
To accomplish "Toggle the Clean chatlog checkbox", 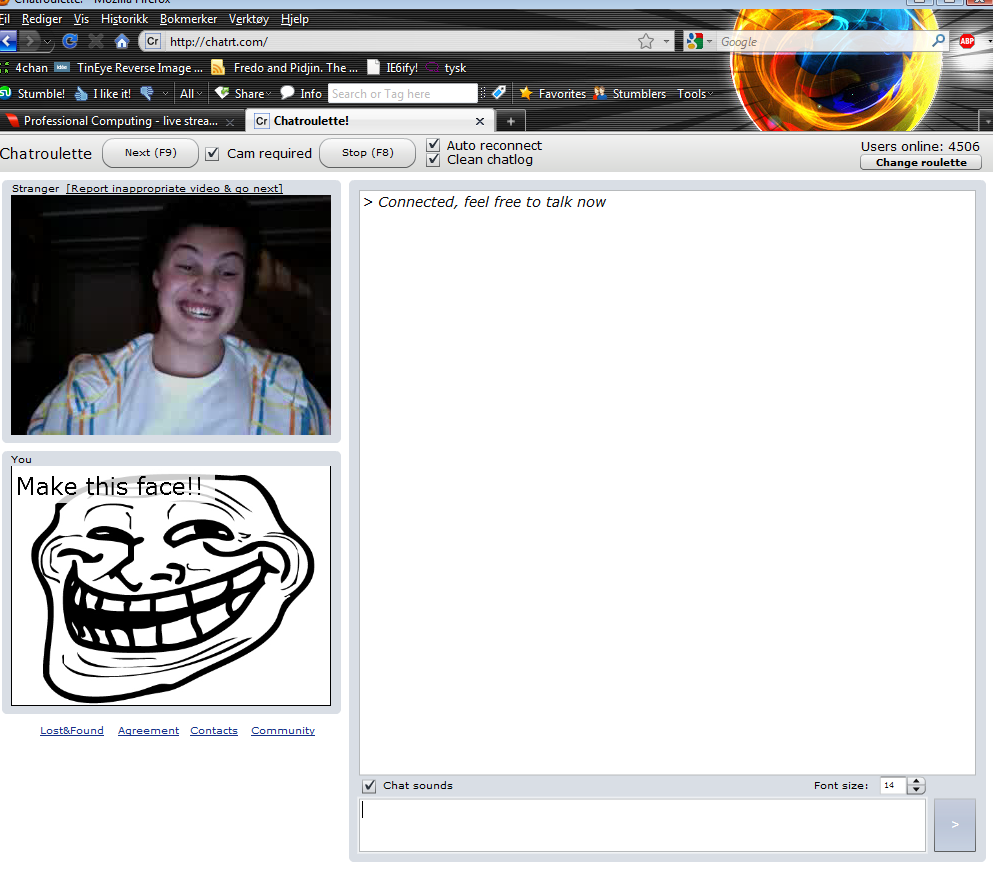I will tap(433, 160).
